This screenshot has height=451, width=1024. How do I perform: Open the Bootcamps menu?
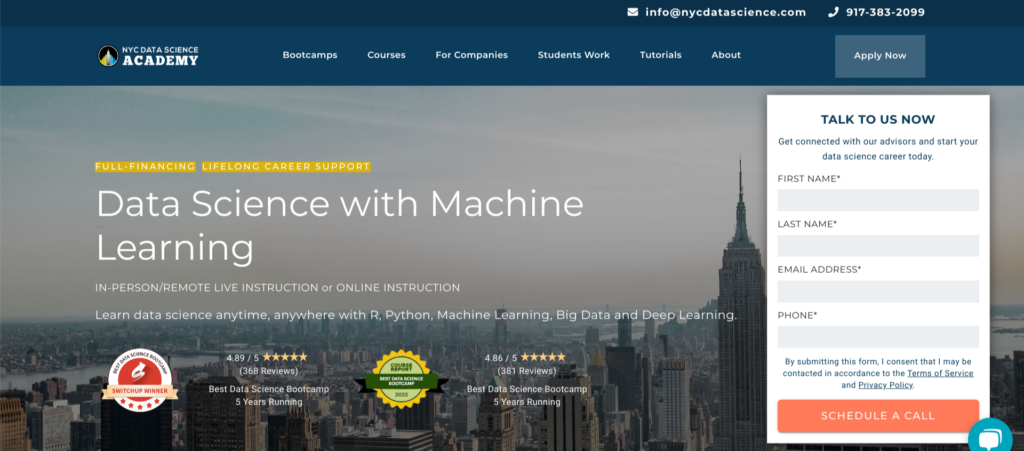(x=310, y=55)
